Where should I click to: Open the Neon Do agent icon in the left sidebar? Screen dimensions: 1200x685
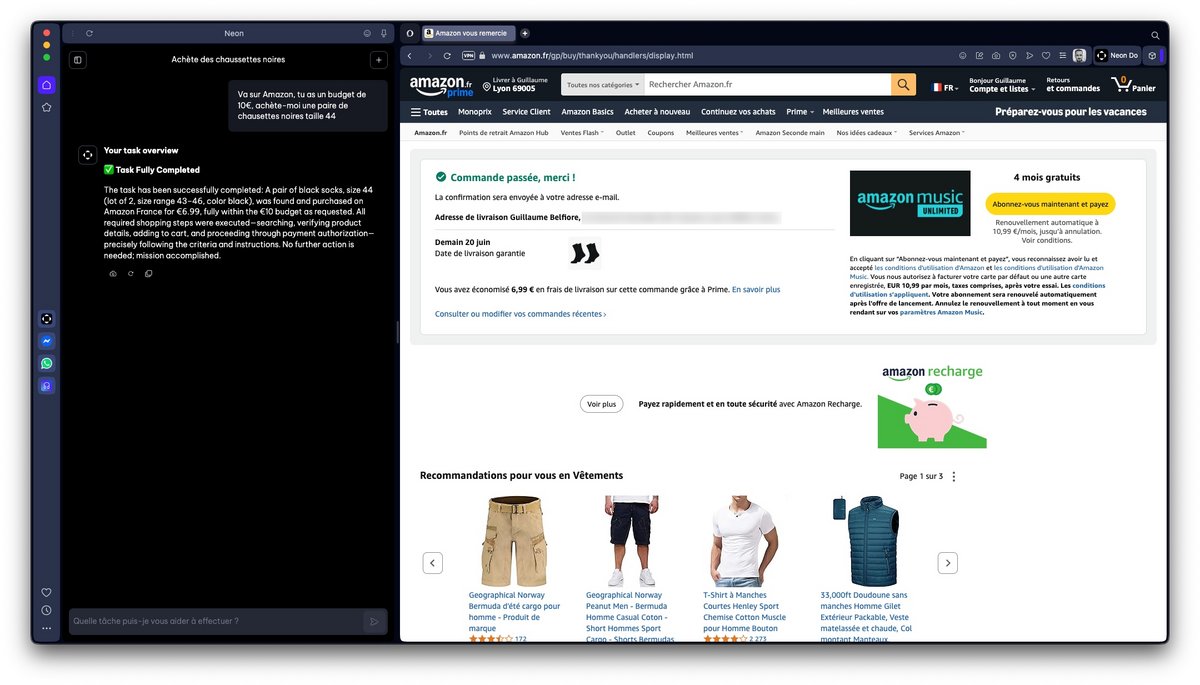46,319
